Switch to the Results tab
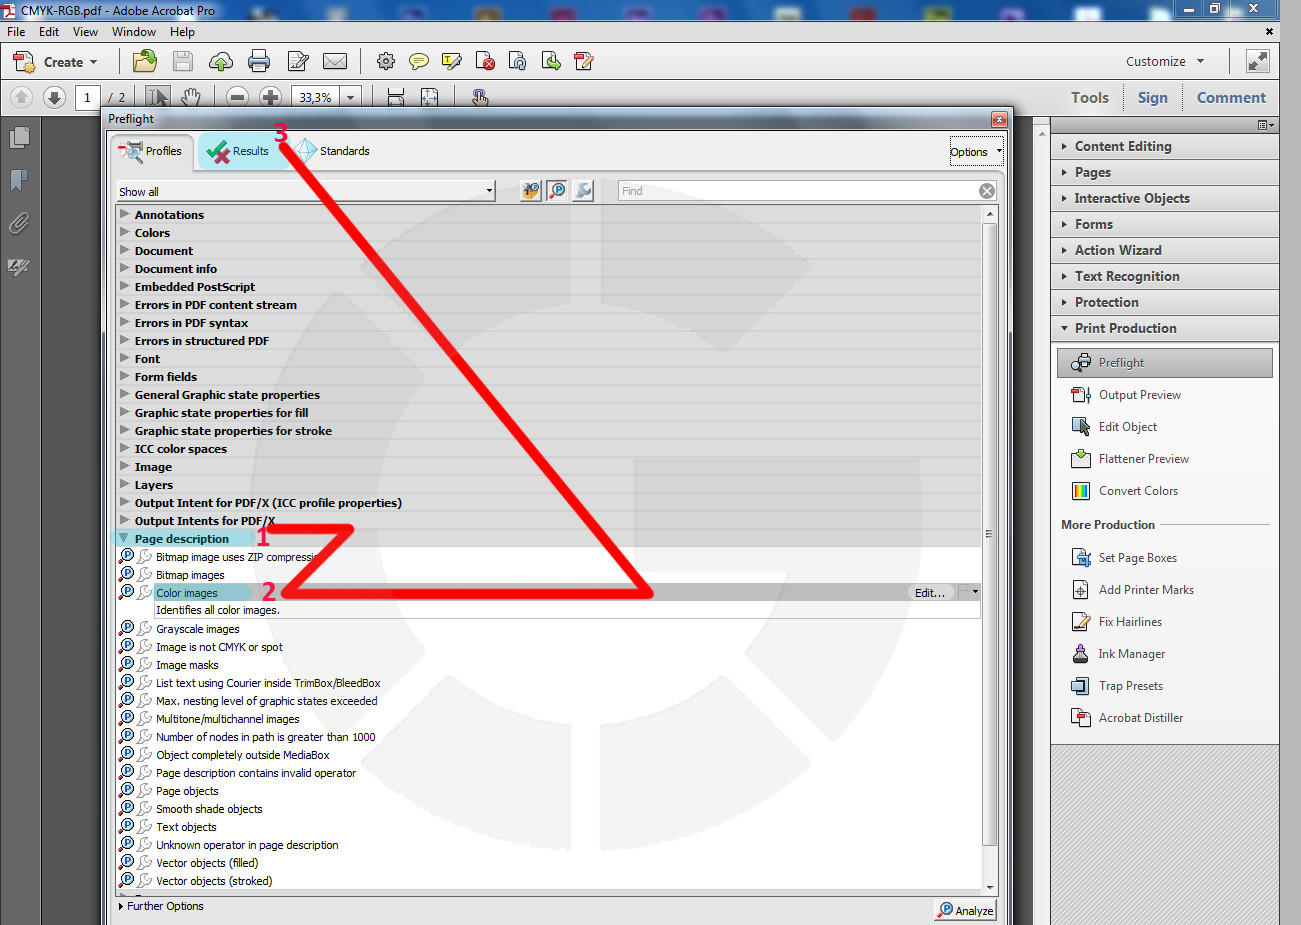The image size is (1301, 925). [x=238, y=151]
